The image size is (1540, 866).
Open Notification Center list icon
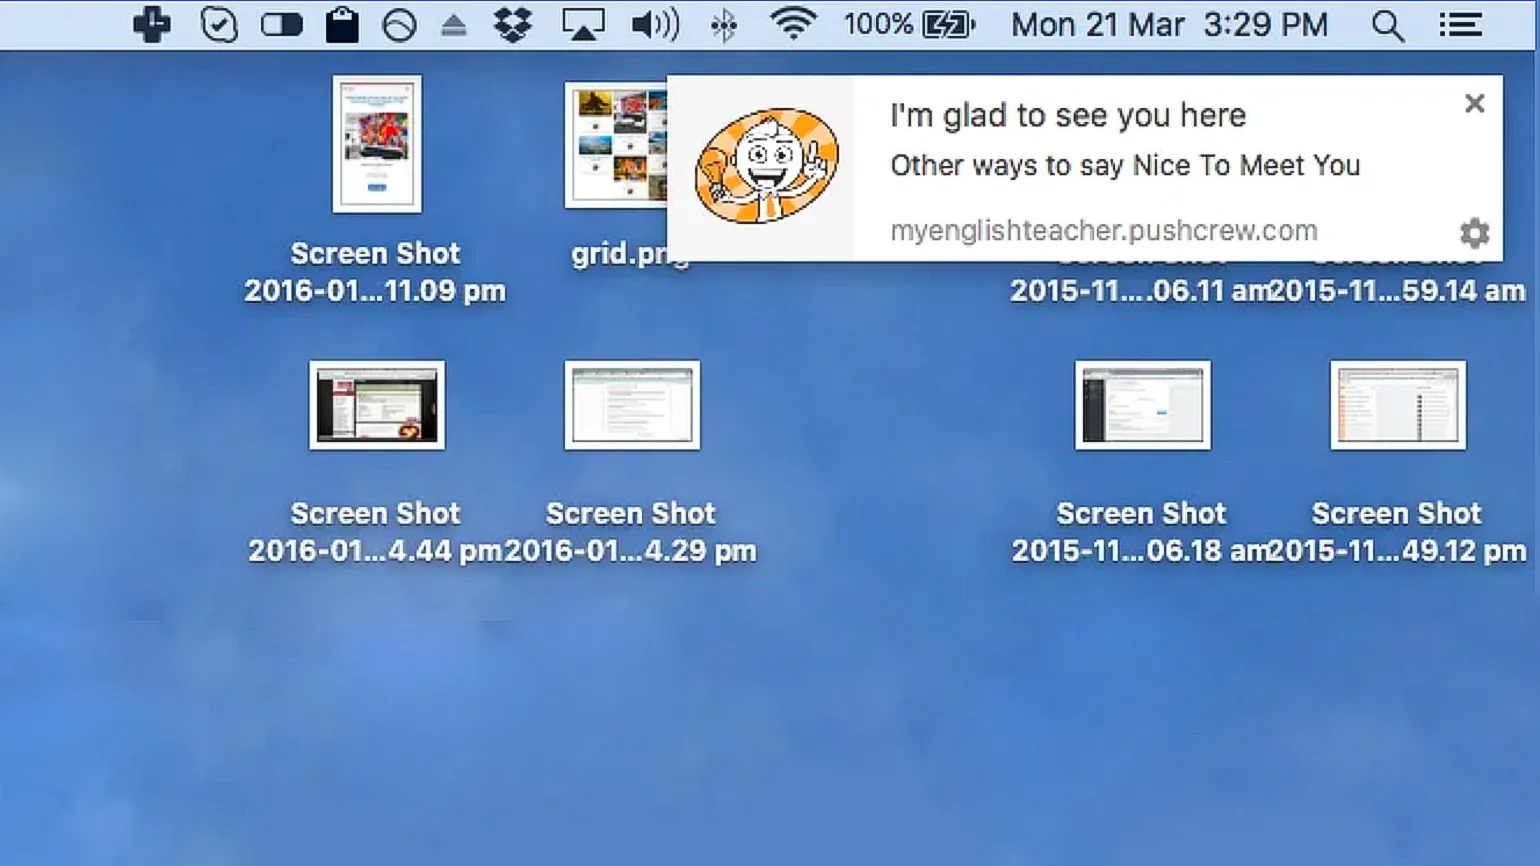click(x=1460, y=25)
